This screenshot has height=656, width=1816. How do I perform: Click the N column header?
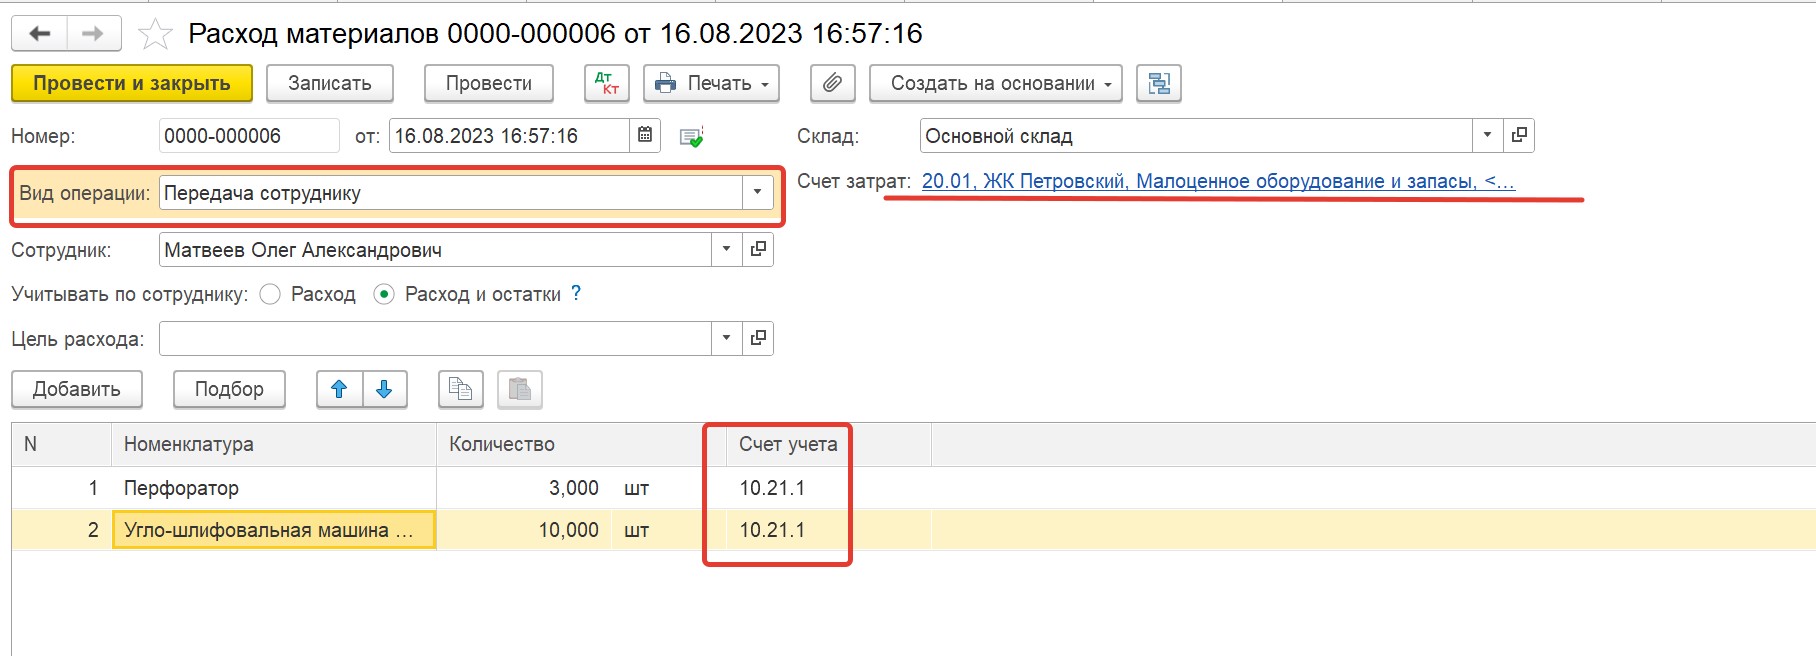62,444
